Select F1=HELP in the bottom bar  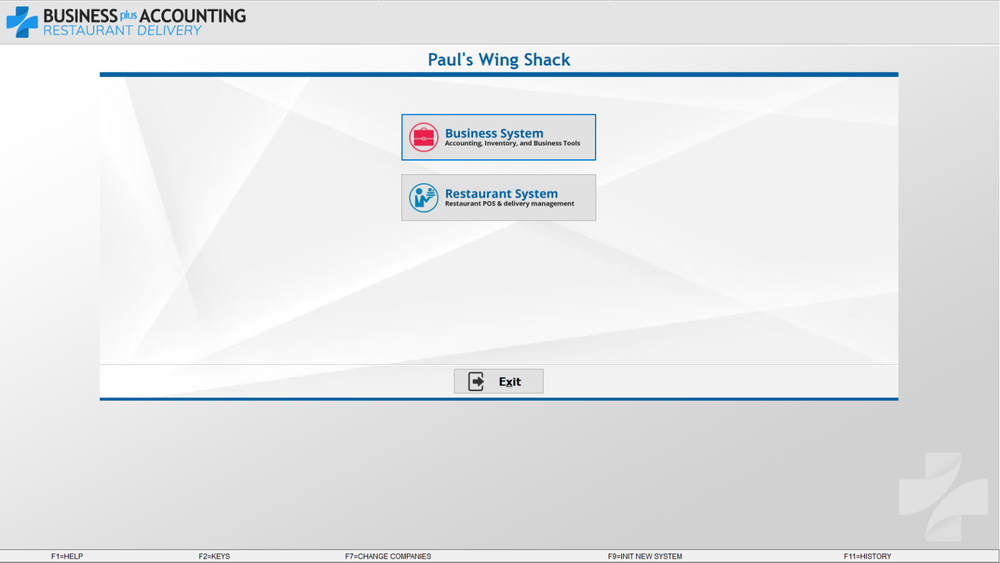click(x=67, y=556)
